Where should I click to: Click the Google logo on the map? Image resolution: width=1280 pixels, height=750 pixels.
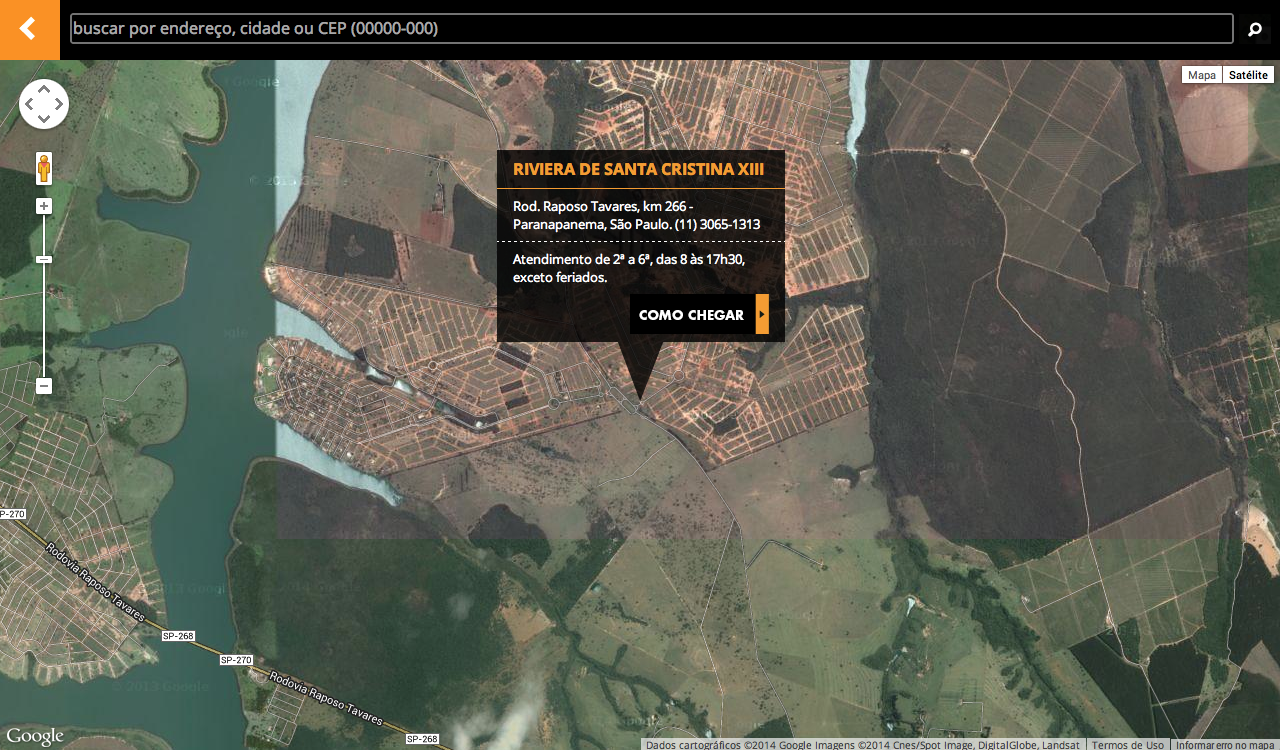click(34, 737)
